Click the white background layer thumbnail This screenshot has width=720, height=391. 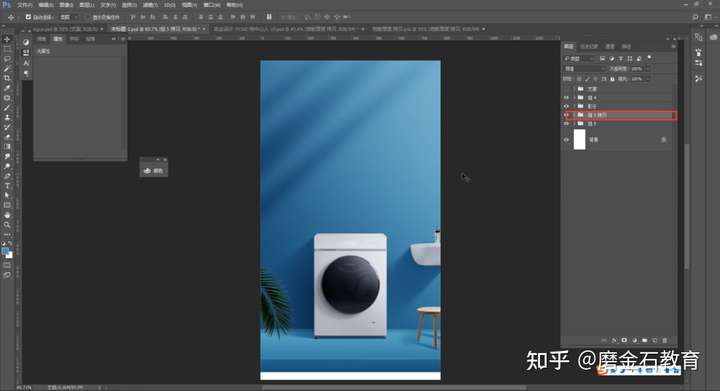click(579, 140)
